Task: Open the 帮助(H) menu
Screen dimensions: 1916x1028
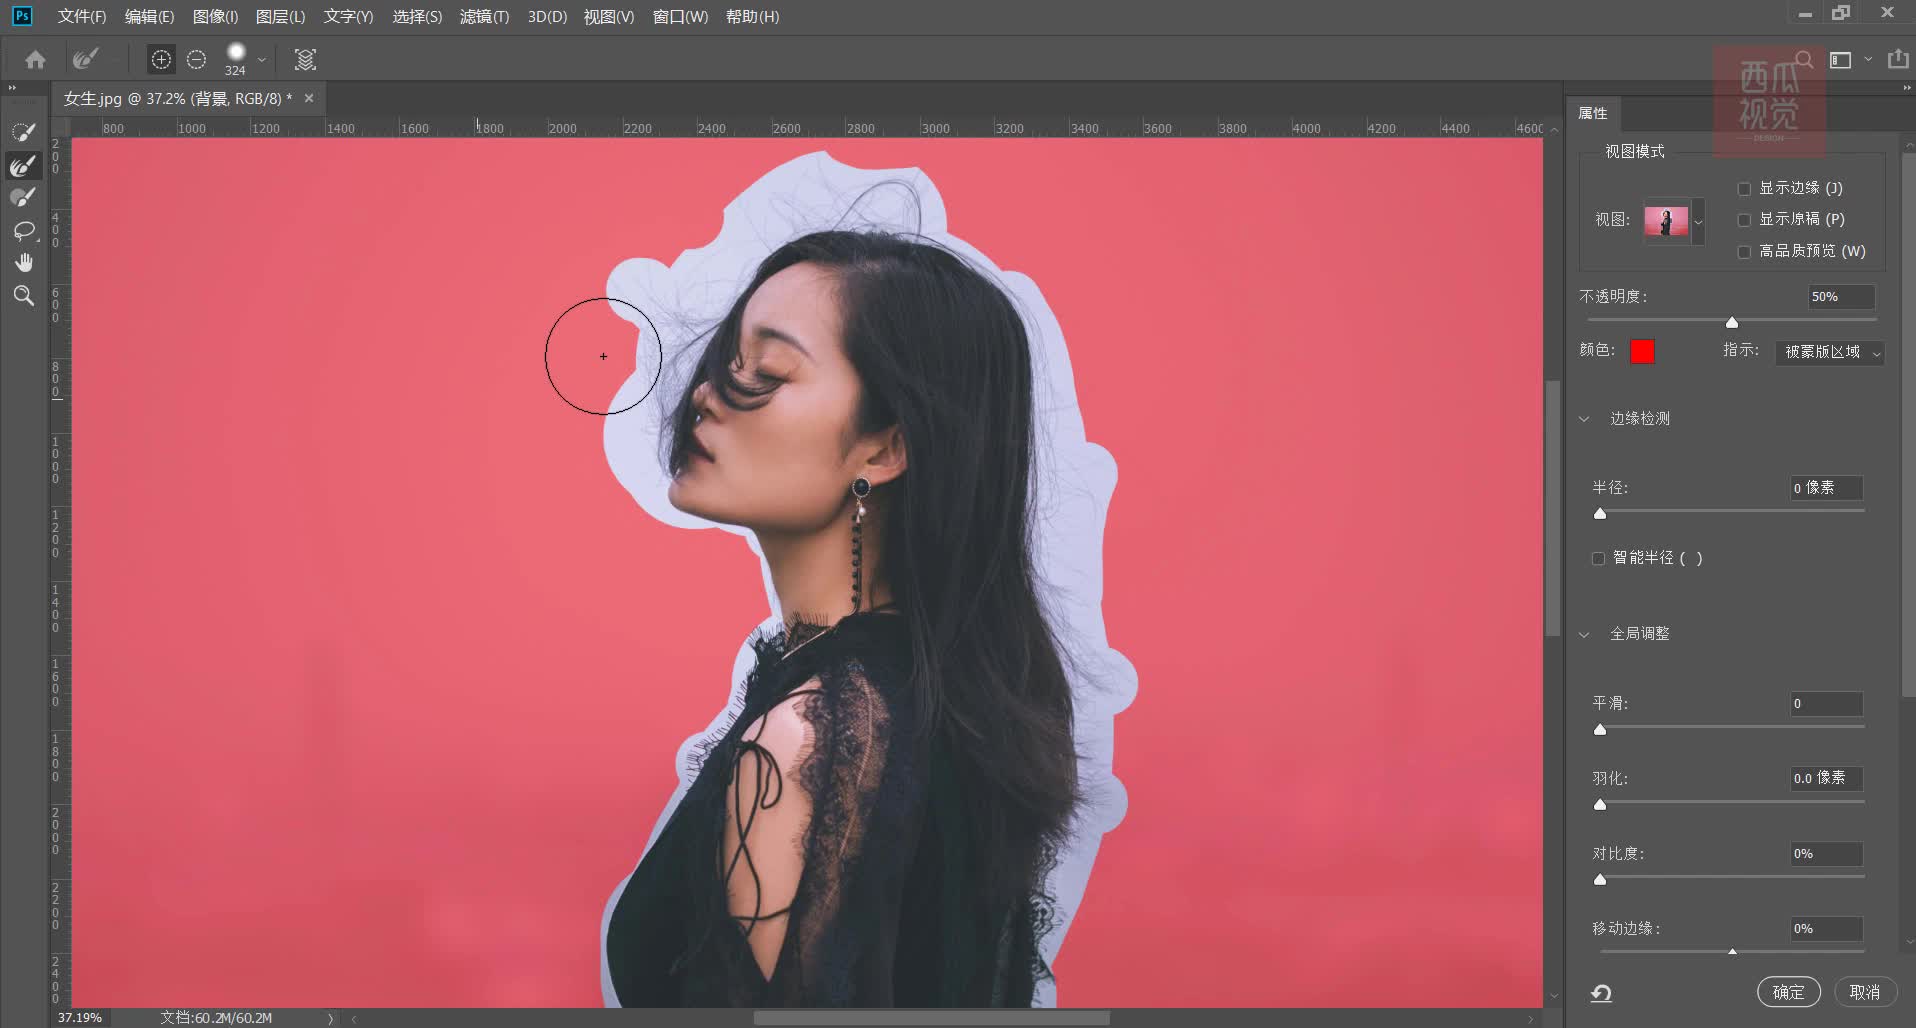Action: coord(752,16)
